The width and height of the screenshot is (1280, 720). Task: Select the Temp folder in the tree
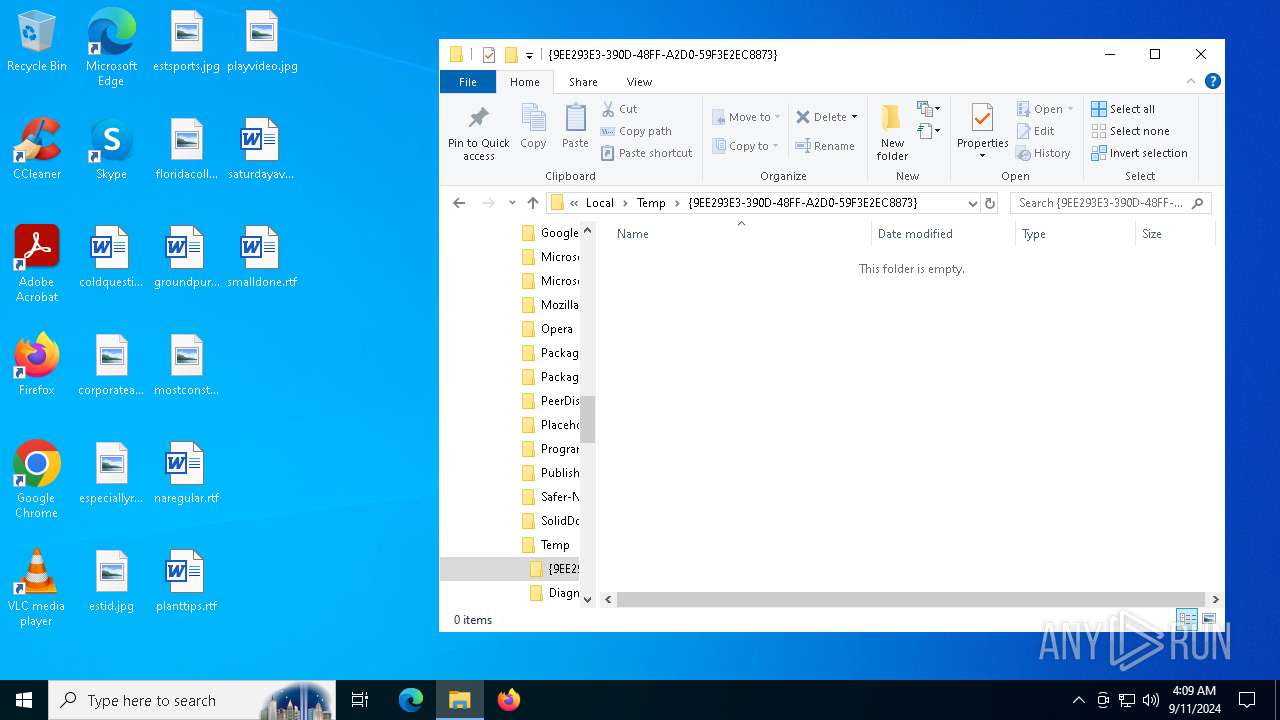coord(555,545)
